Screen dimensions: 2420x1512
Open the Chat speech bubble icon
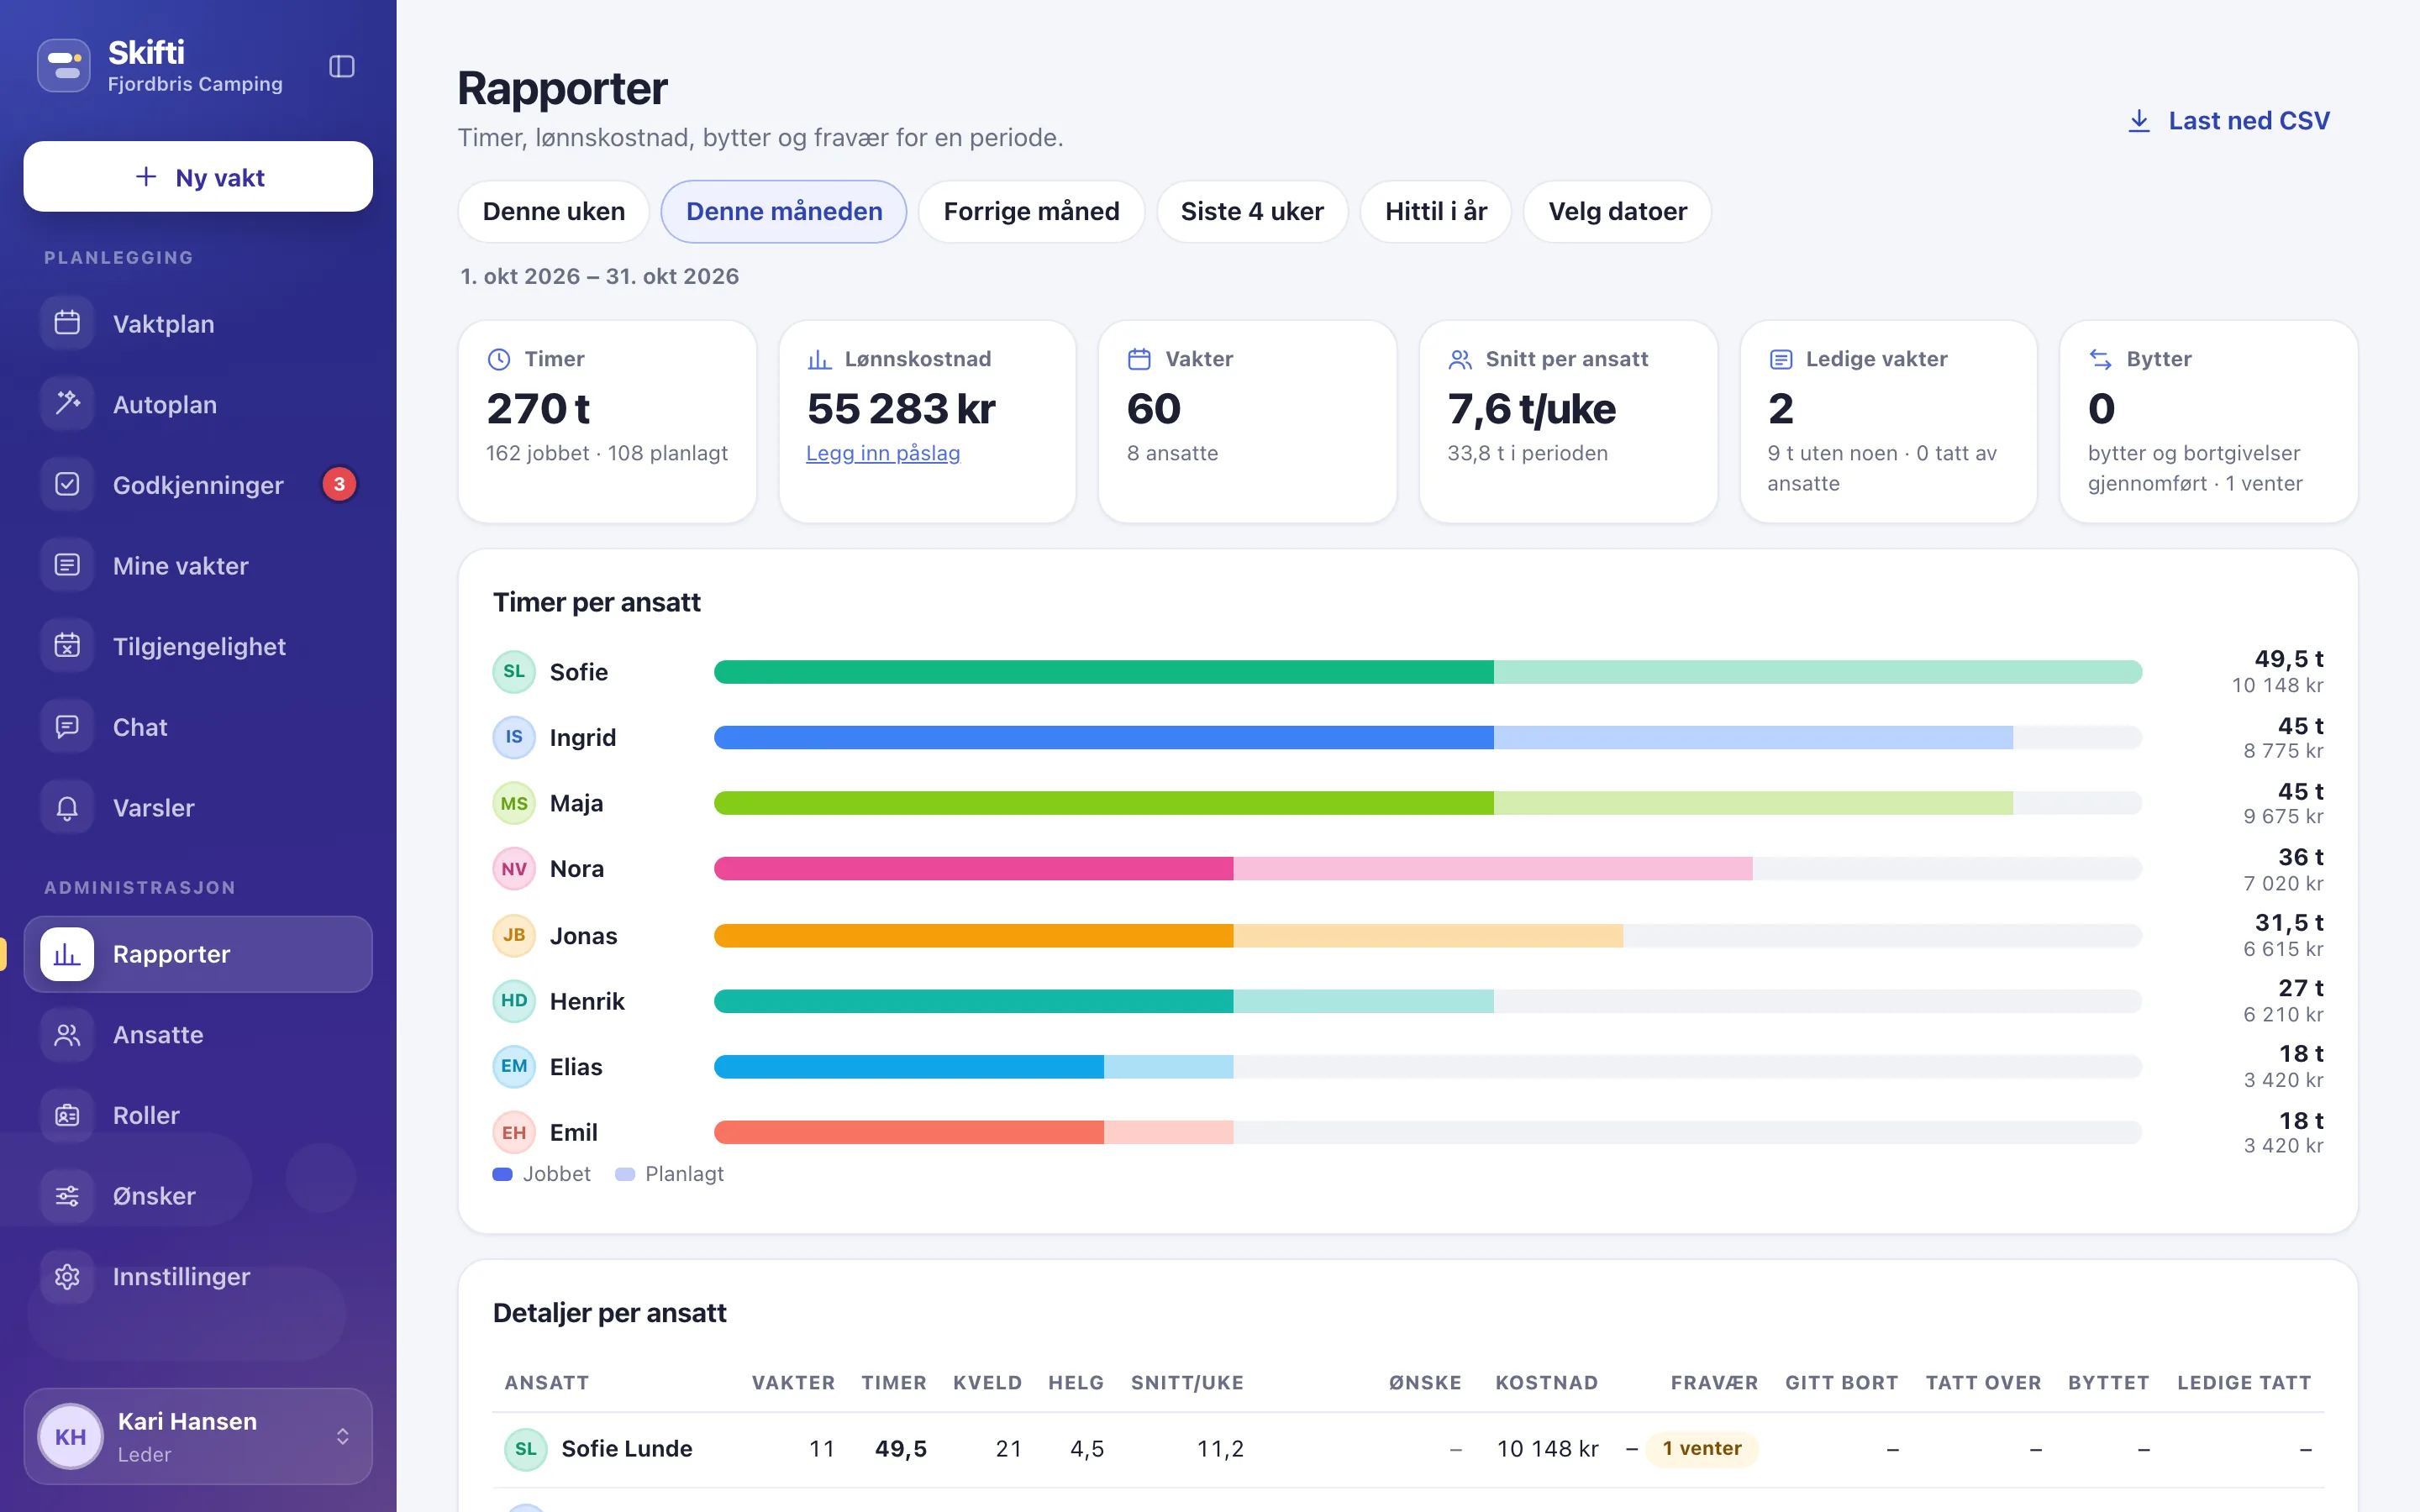point(67,726)
